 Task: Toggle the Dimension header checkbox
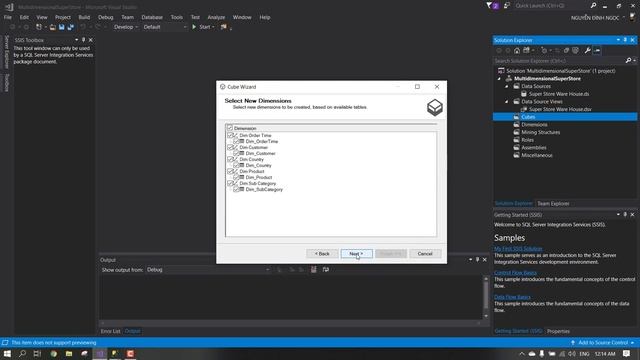click(230, 128)
